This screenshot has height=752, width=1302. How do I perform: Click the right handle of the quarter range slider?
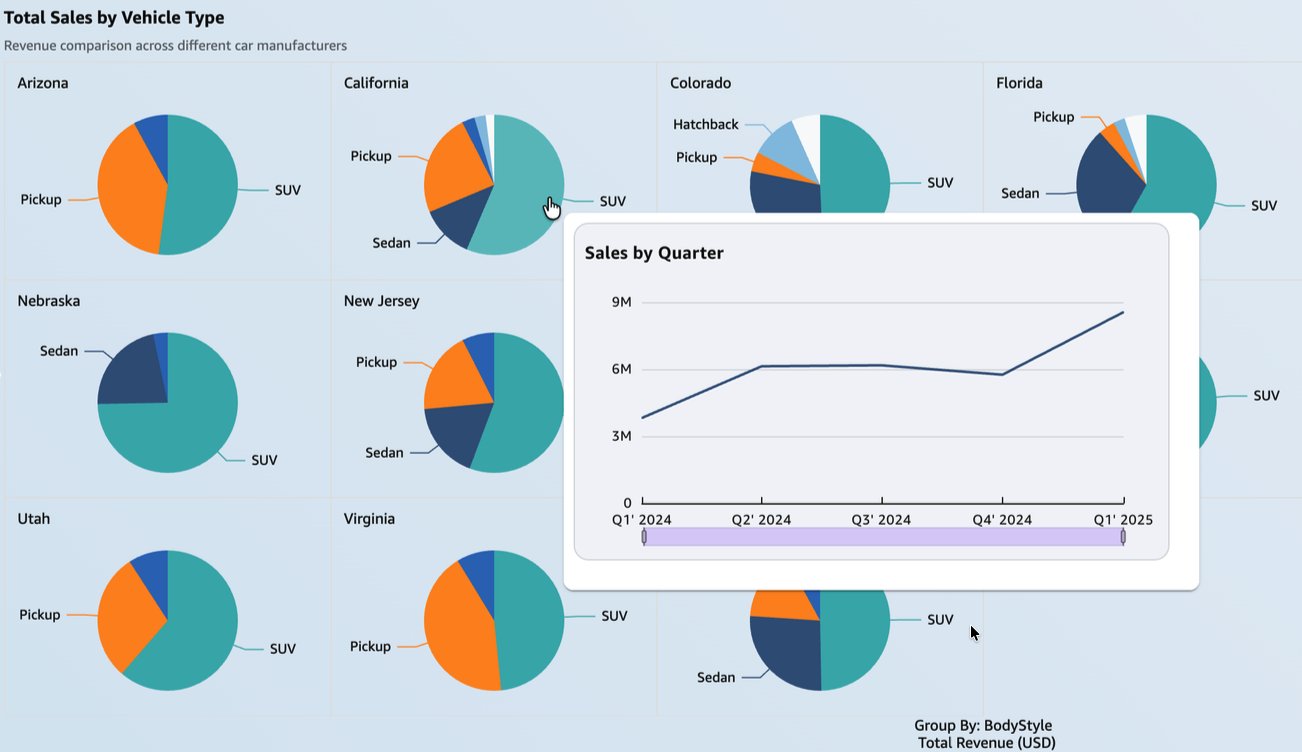(1123, 537)
